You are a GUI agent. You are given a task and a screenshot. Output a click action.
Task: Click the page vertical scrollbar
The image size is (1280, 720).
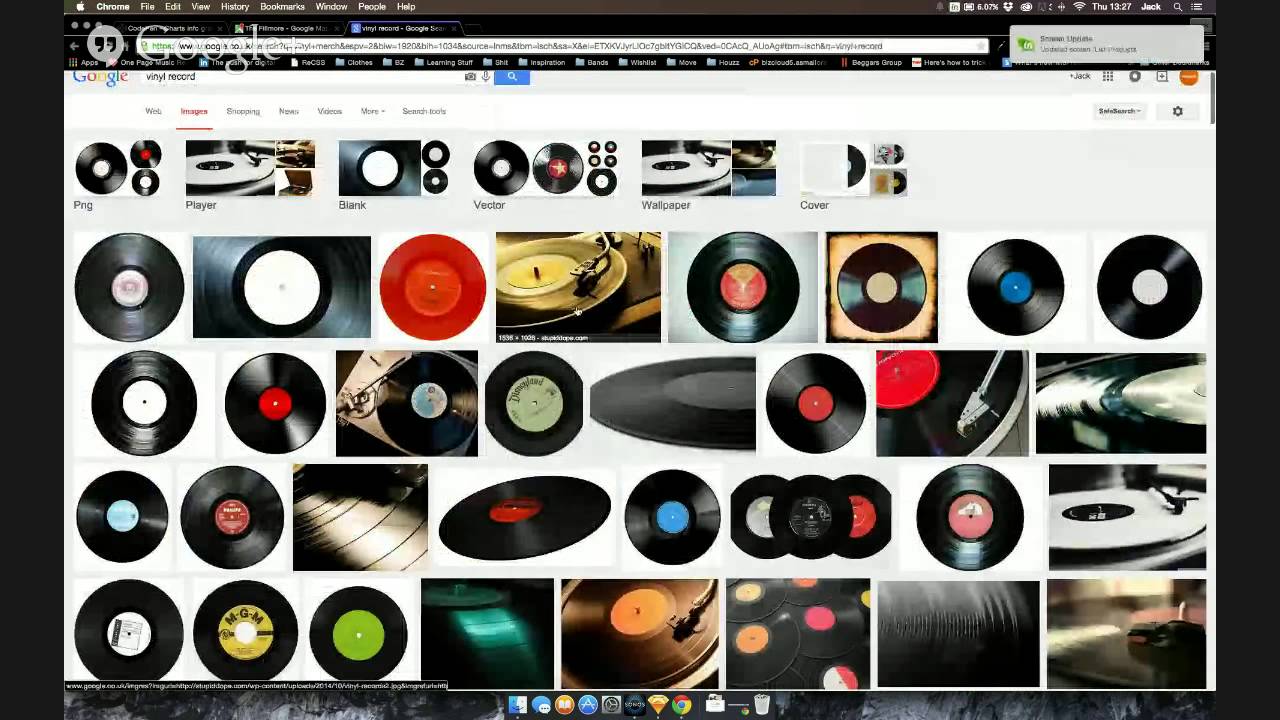(x=1212, y=100)
